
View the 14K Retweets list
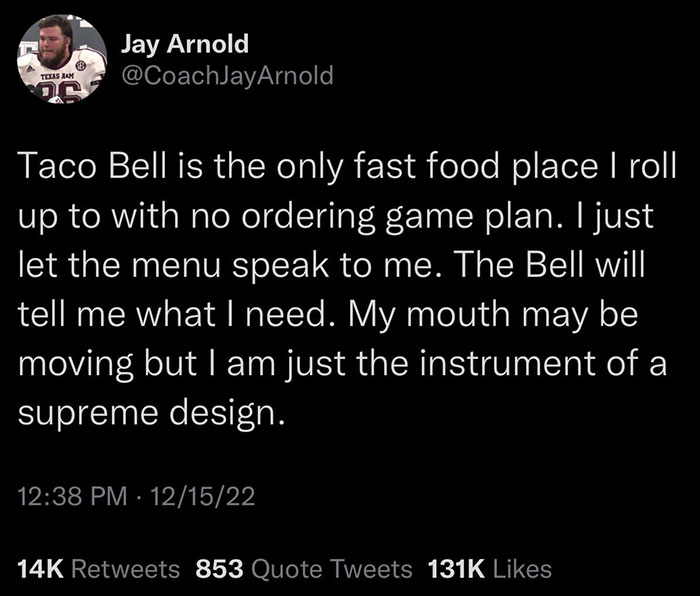pyautogui.click(x=98, y=570)
